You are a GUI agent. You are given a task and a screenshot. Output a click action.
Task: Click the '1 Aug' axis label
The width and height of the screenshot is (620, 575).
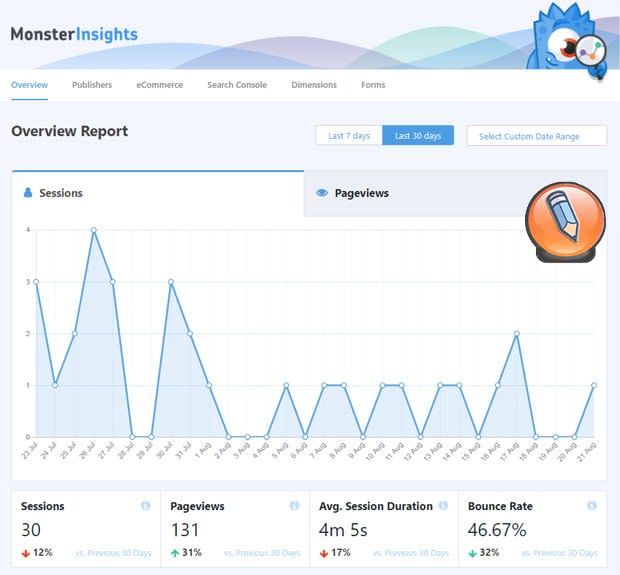point(204,450)
